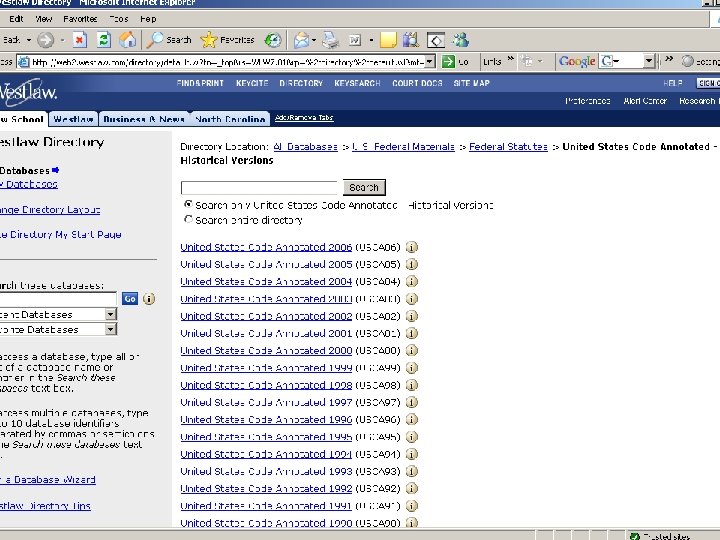Open the Mail icon dropdown arrow
Screen dimensions: 720x540
[x=314, y=40]
